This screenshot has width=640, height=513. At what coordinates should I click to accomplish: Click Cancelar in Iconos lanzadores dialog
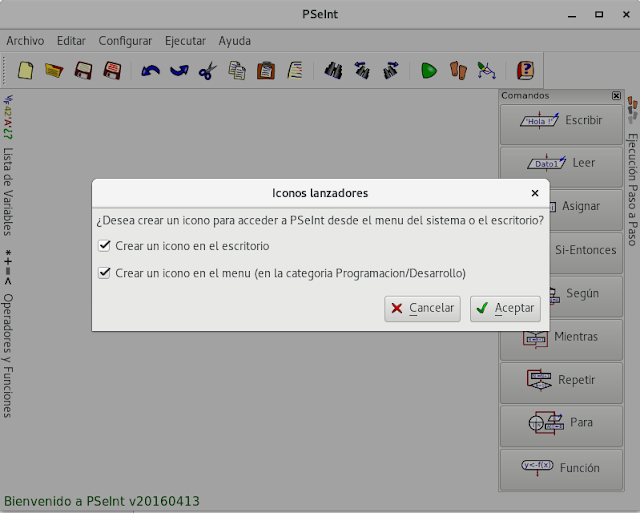tap(422, 309)
